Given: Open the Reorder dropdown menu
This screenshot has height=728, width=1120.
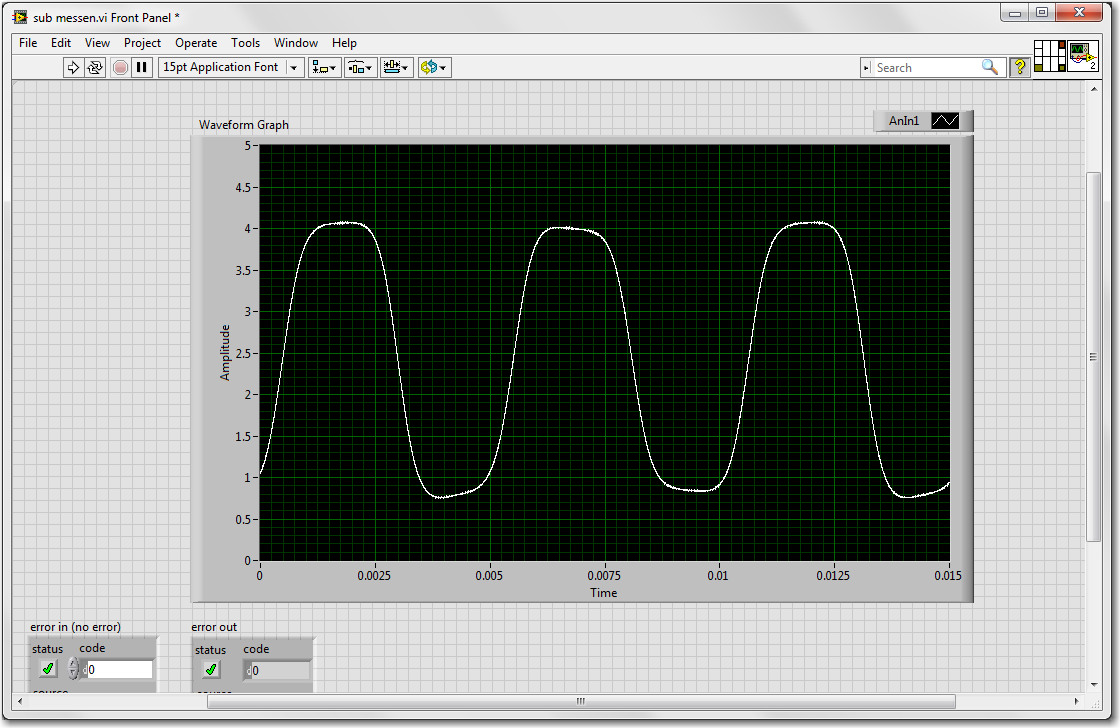Looking at the screenshot, I should pos(434,67).
